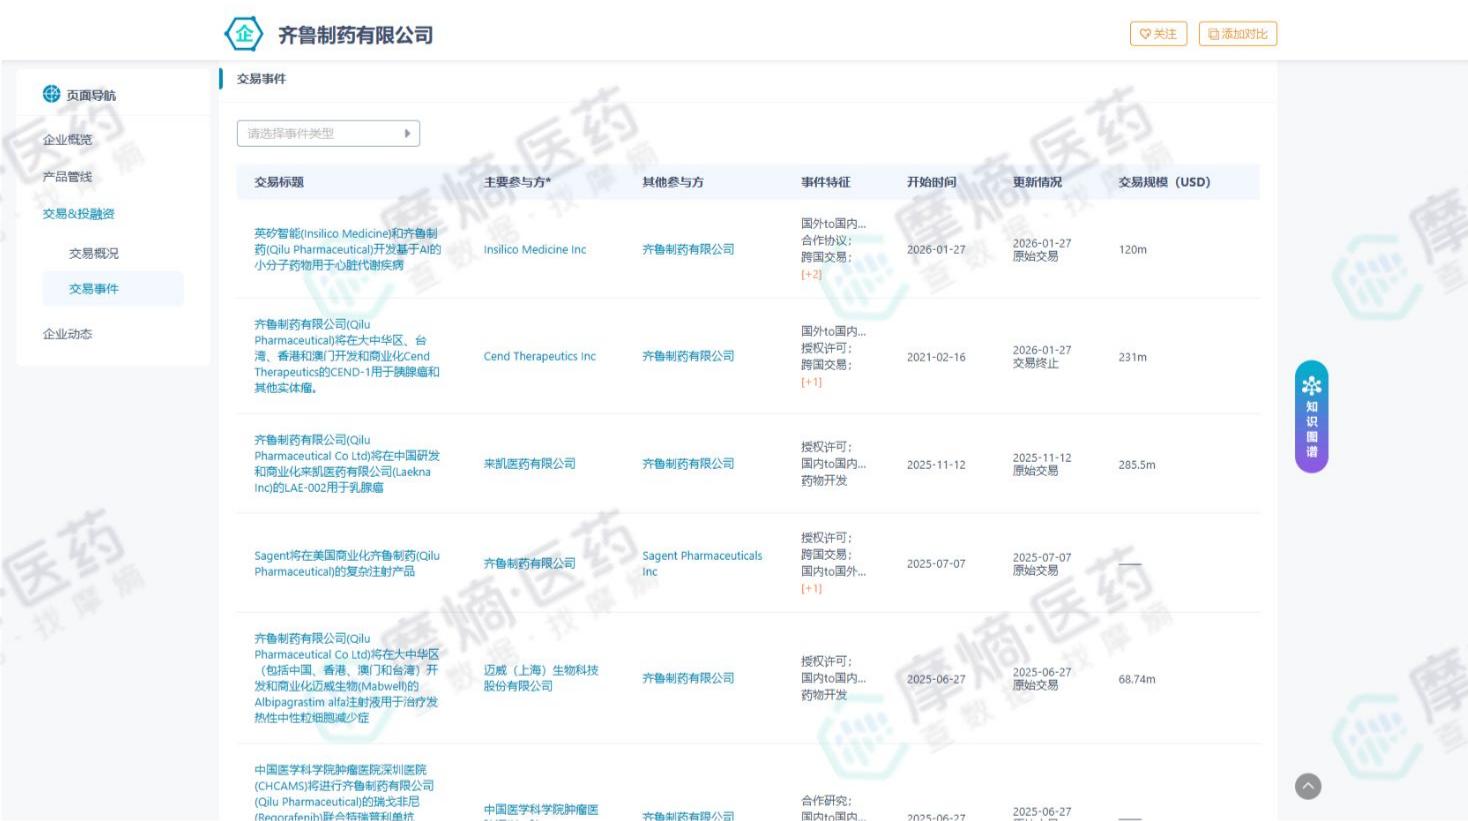The image size is (1468, 821).
Task: Click the 120m deal size value
Action: click(x=1133, y=250)
